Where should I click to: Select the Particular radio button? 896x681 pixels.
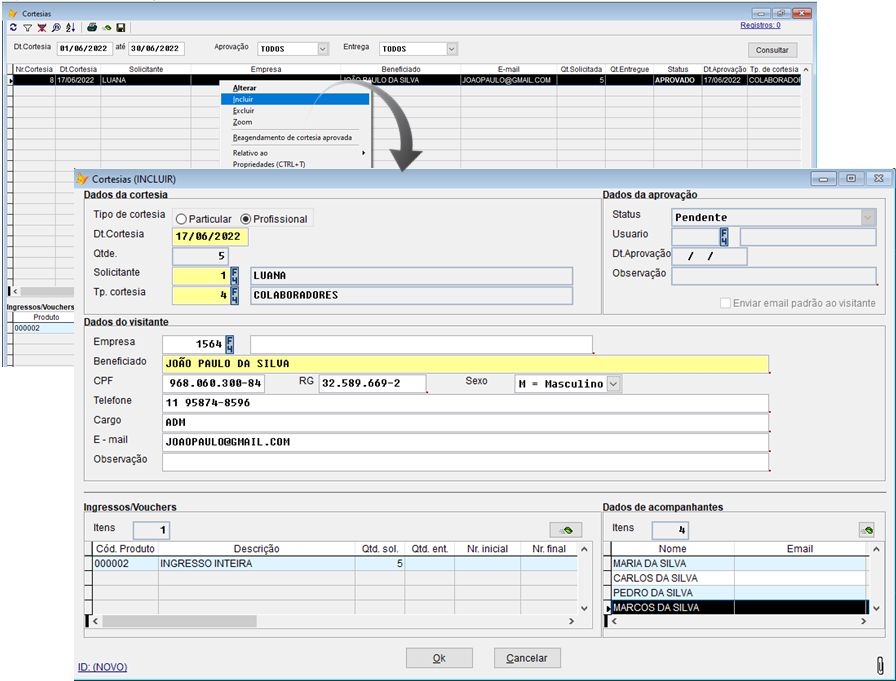[x=182, y=219]
